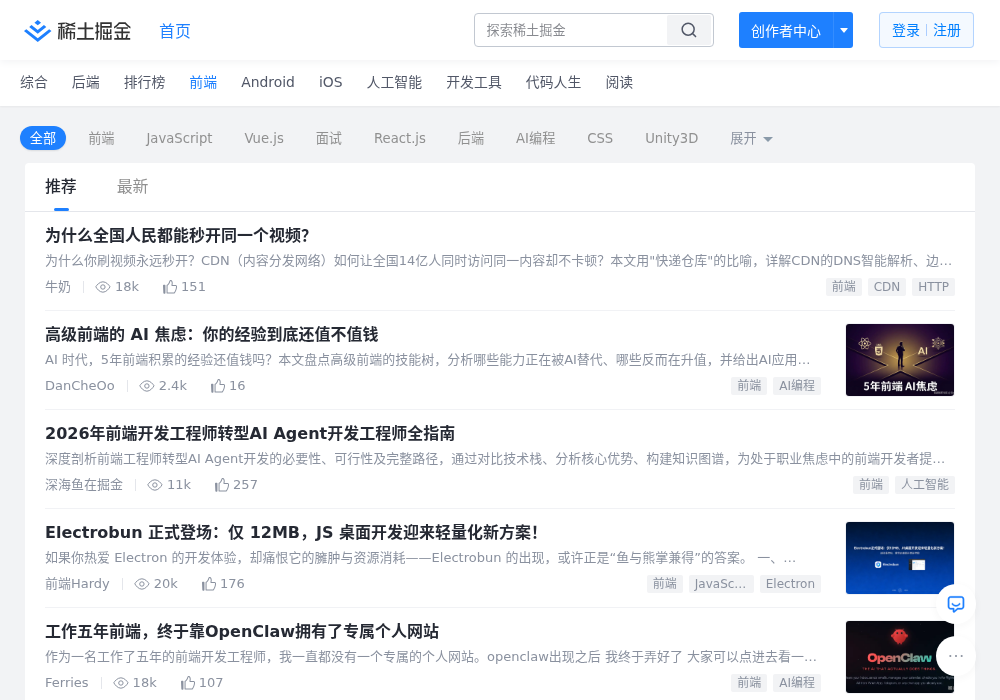Click the views eye icon on 牛奶's article
1000x700 pixels.
click(103, 288)
